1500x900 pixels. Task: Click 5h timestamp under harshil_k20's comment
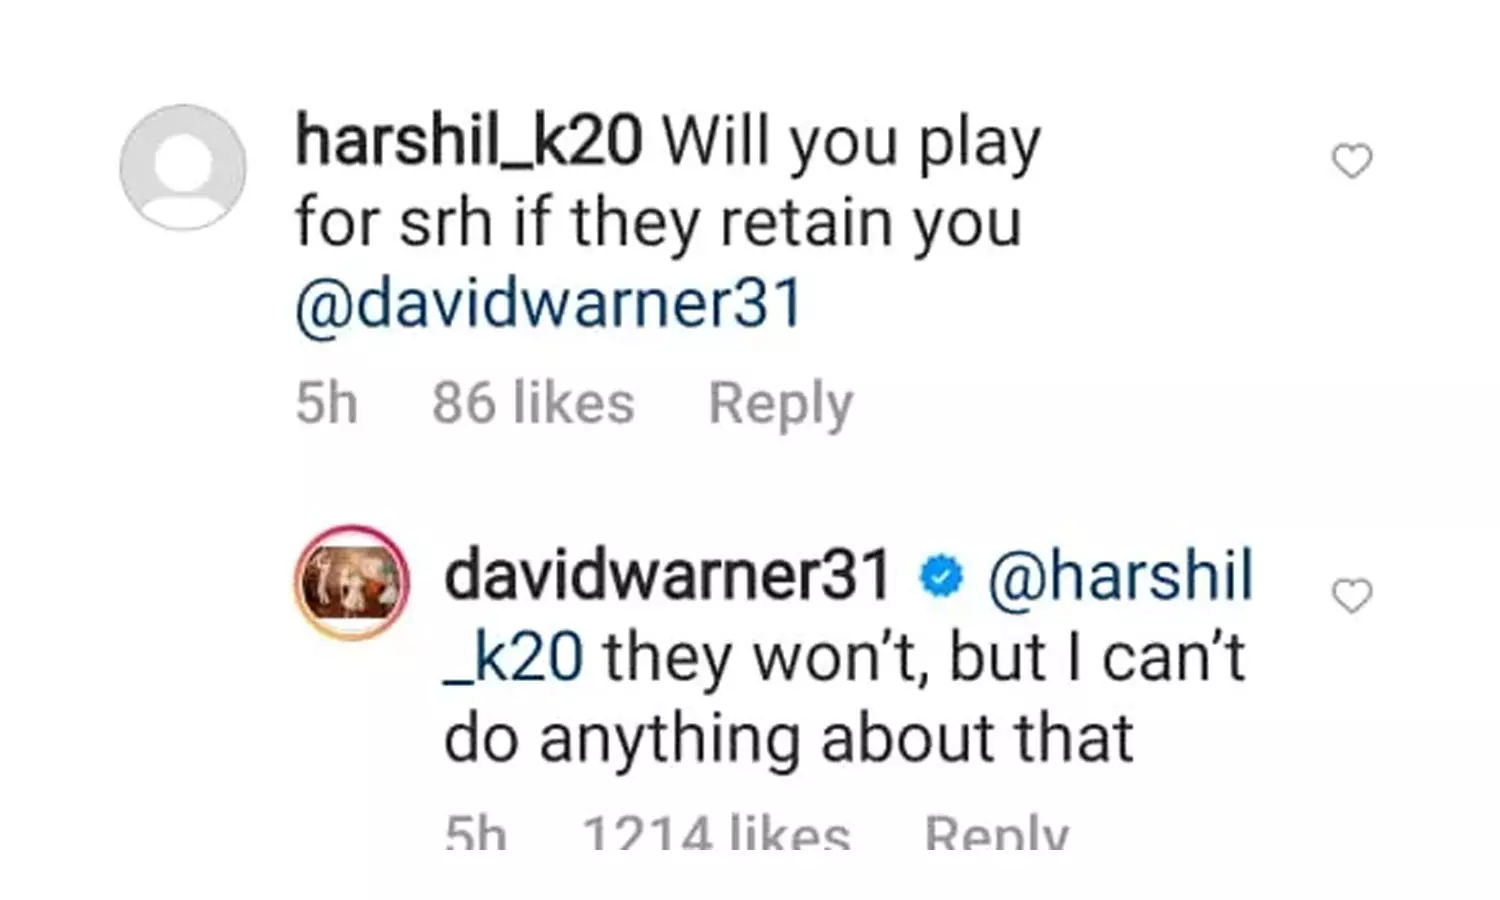pos(326,403)
